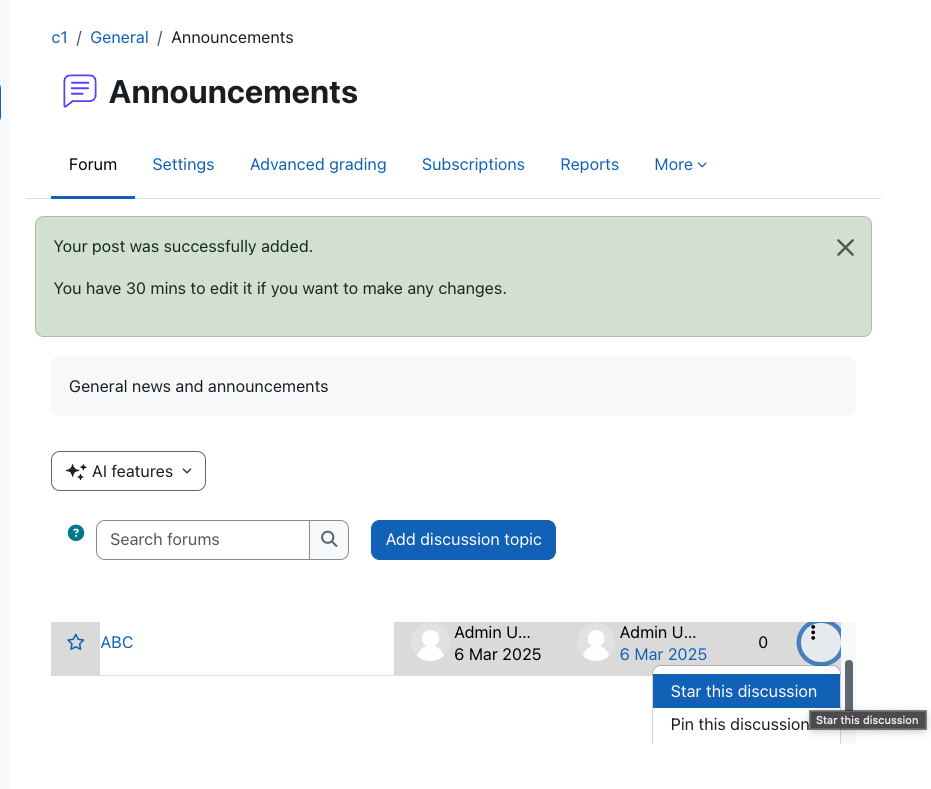
Task: Toggle the star icon beside ABC
Action: [75, 642]
